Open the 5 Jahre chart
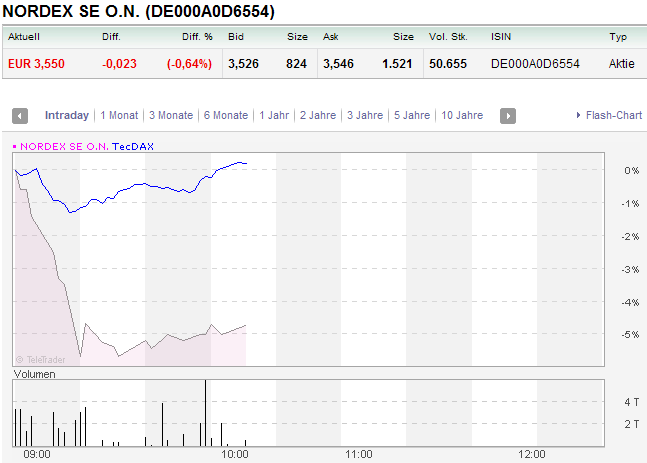 [412, 115]
